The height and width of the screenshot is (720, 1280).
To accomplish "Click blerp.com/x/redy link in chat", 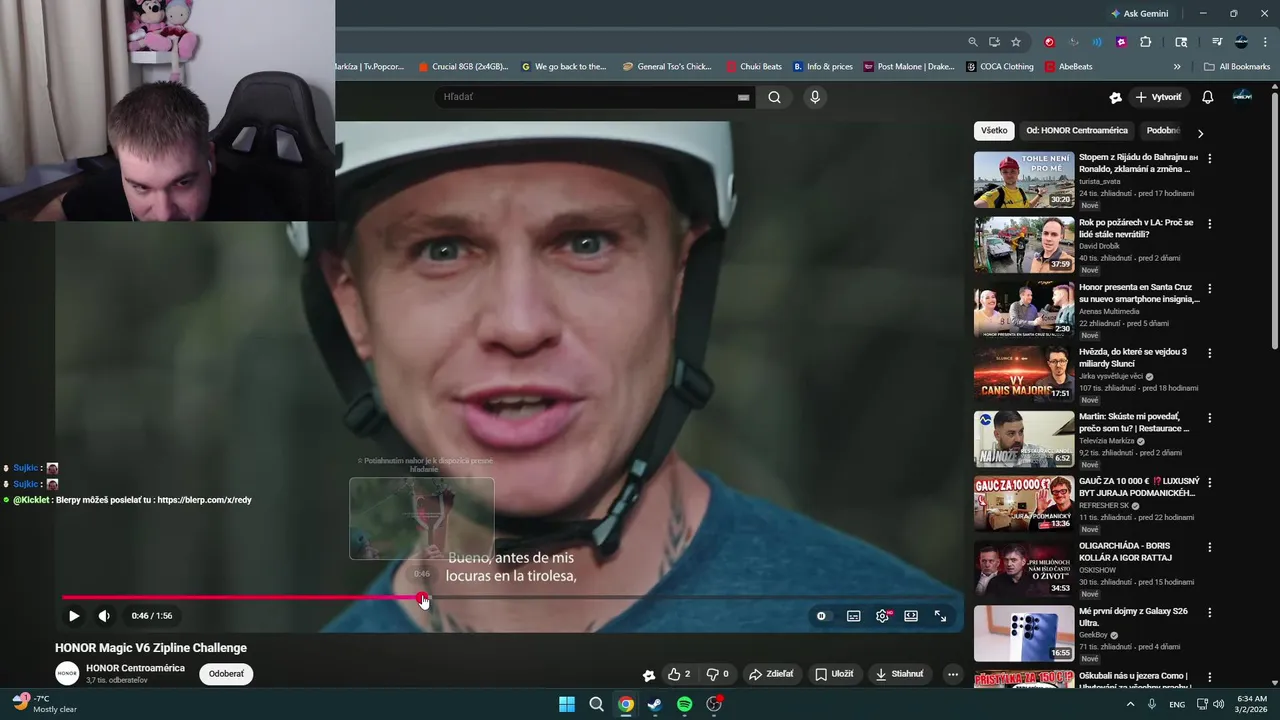I will pos(204,500).
